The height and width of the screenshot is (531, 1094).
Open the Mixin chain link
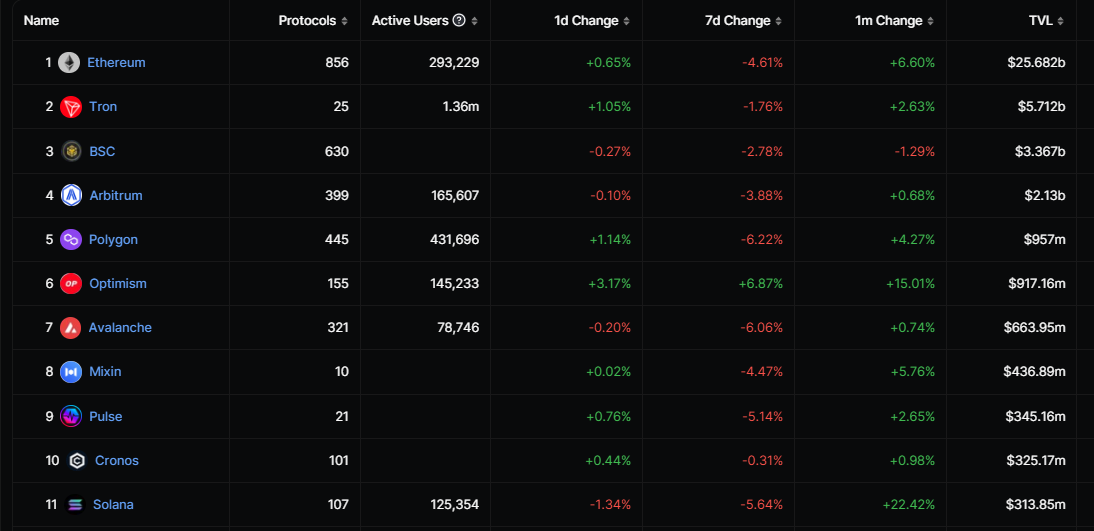coord(105,371)
